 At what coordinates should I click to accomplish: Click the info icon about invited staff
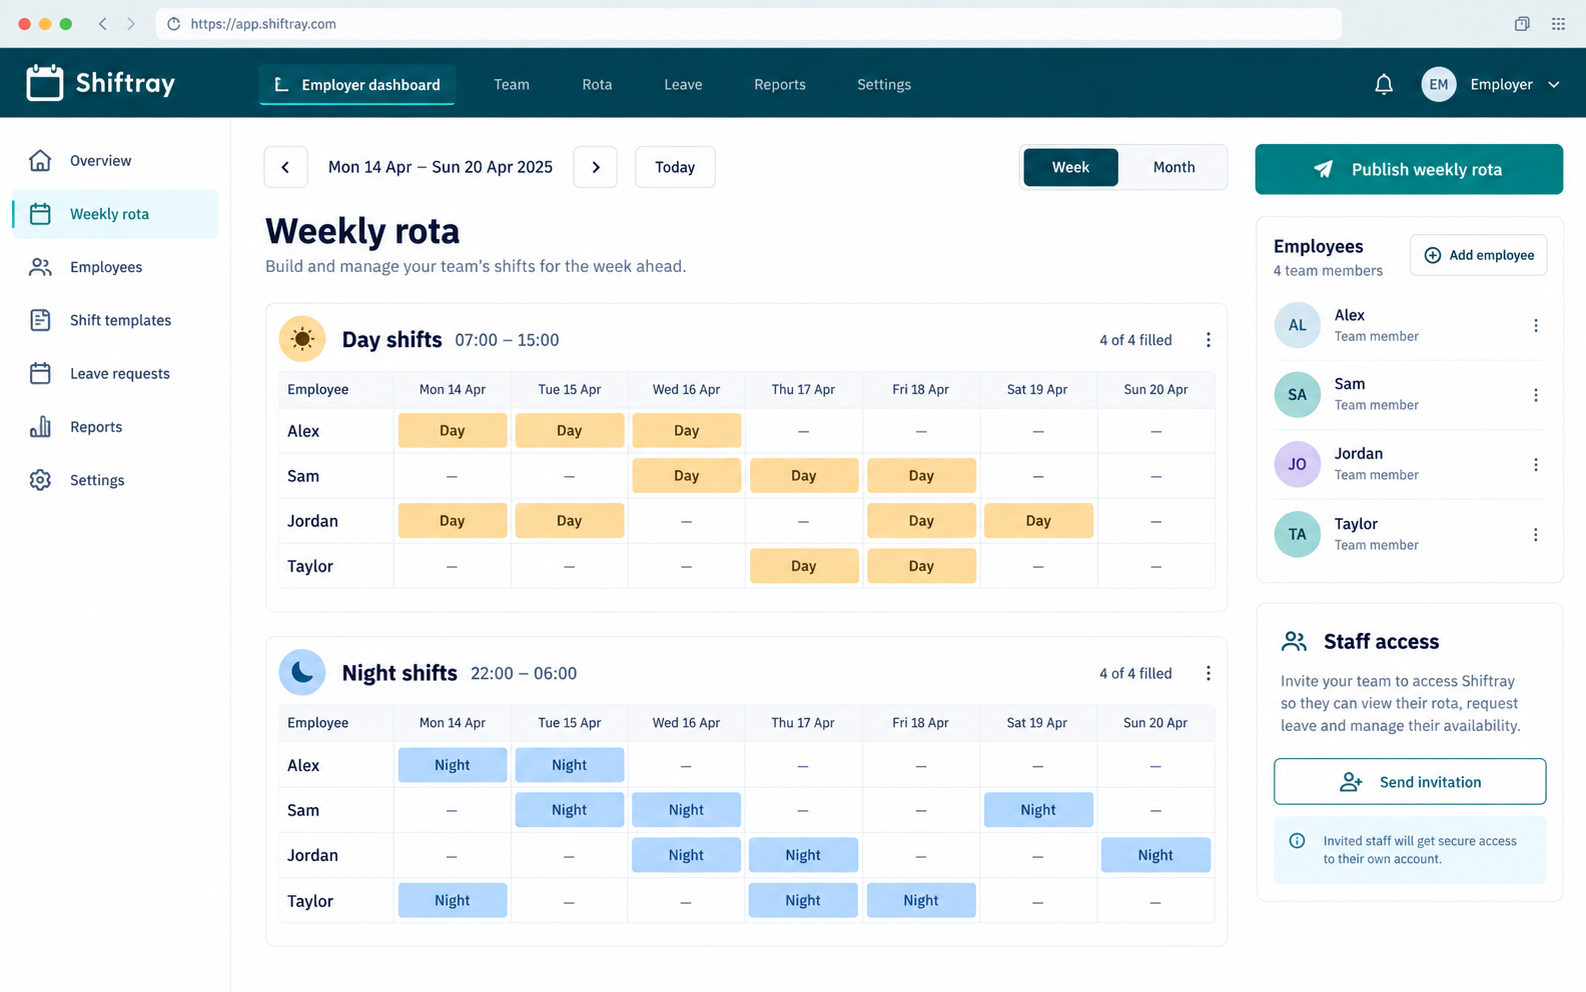(1296, 841)
